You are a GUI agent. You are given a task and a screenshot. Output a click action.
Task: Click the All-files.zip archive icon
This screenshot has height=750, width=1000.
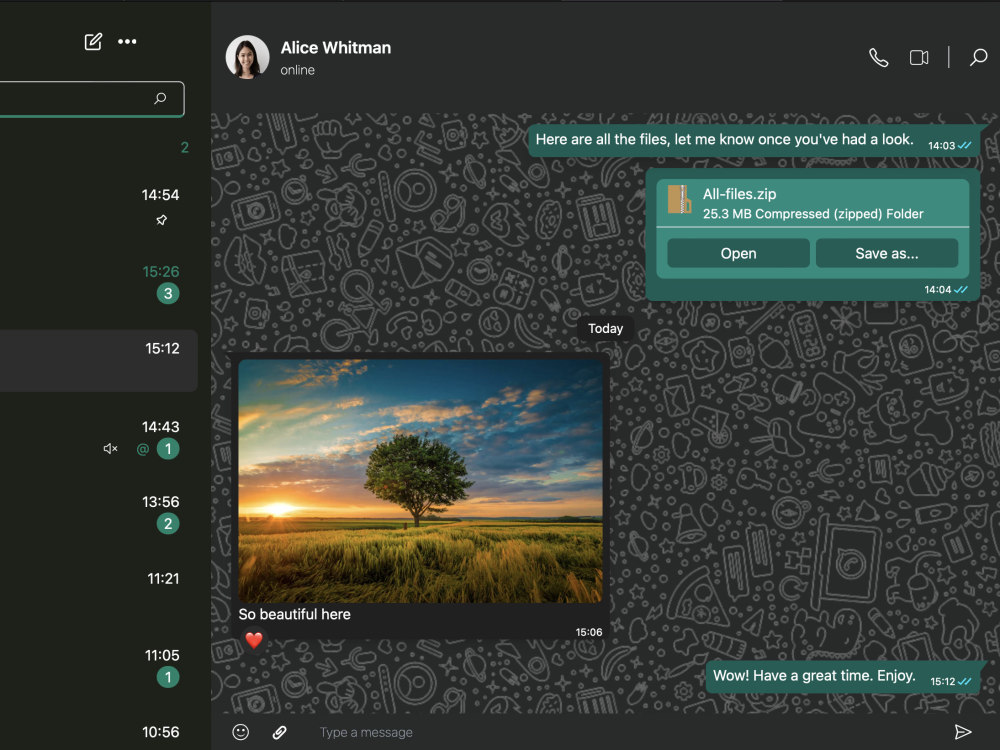(679, 199)
